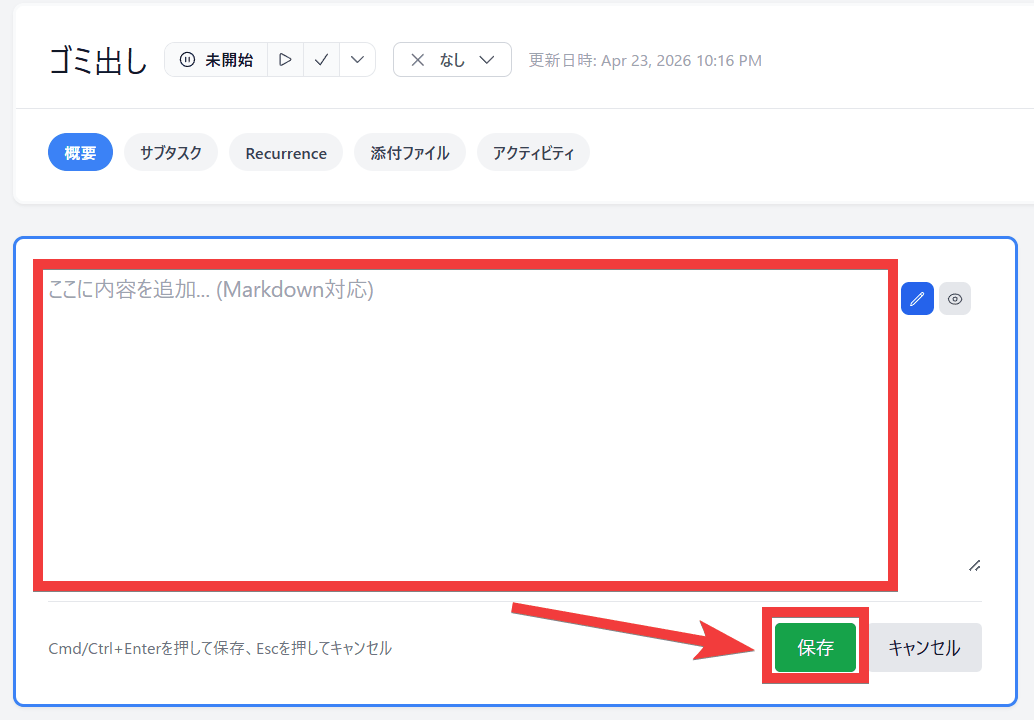The image size is (1034, 720).
Task: Show the アクティビティ tab
Action: (533, 153)
